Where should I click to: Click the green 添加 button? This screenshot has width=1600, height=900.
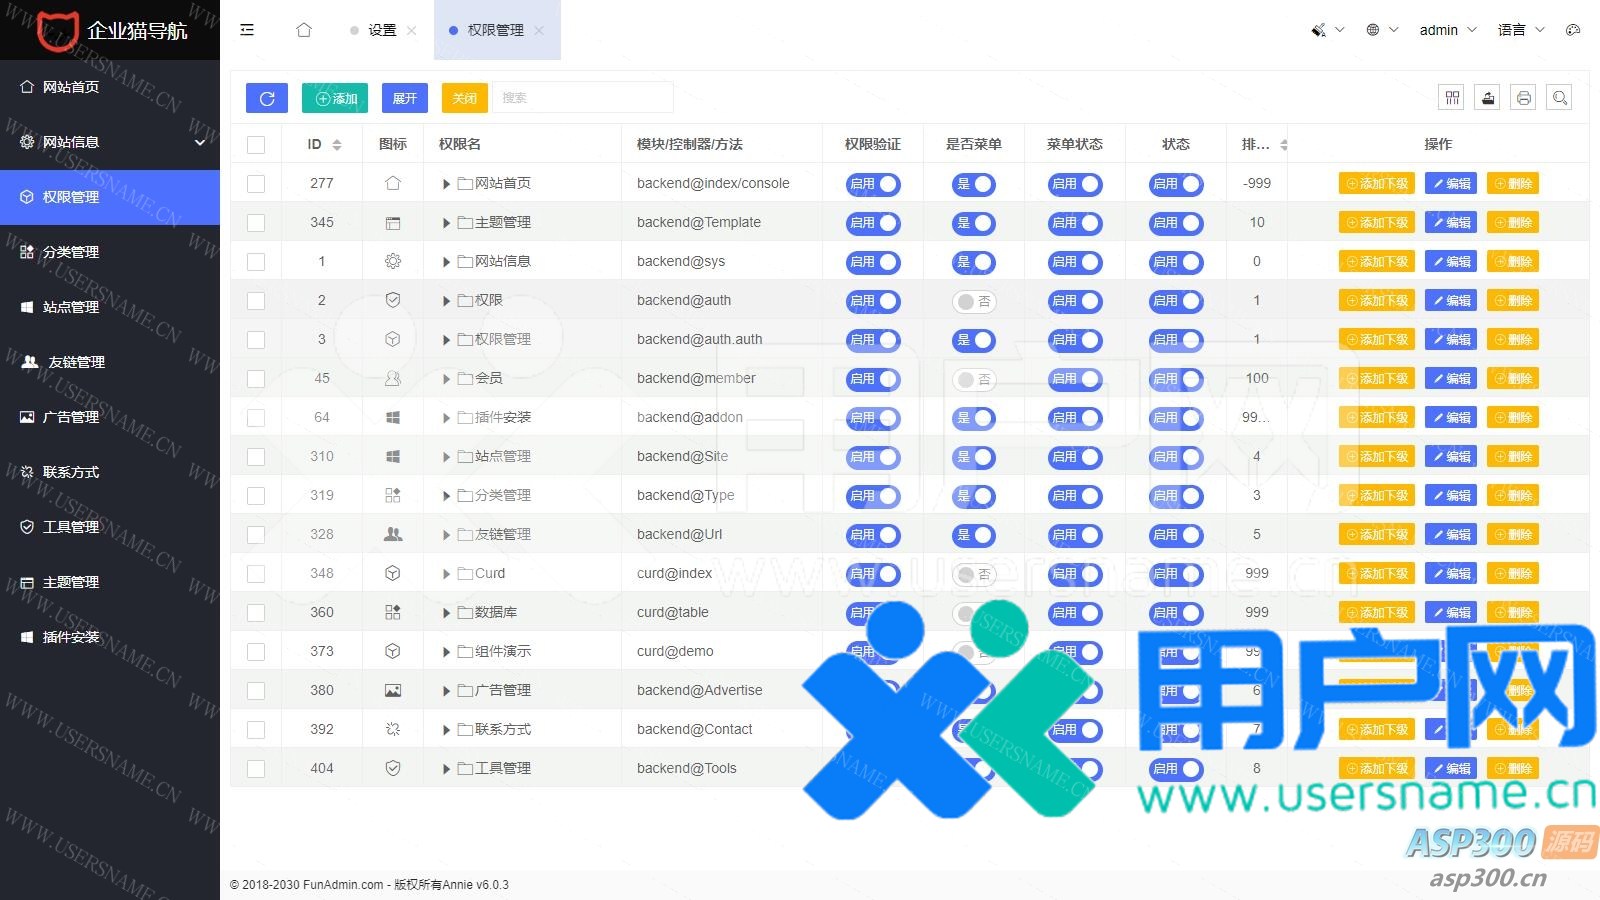[x=335, y=98]
